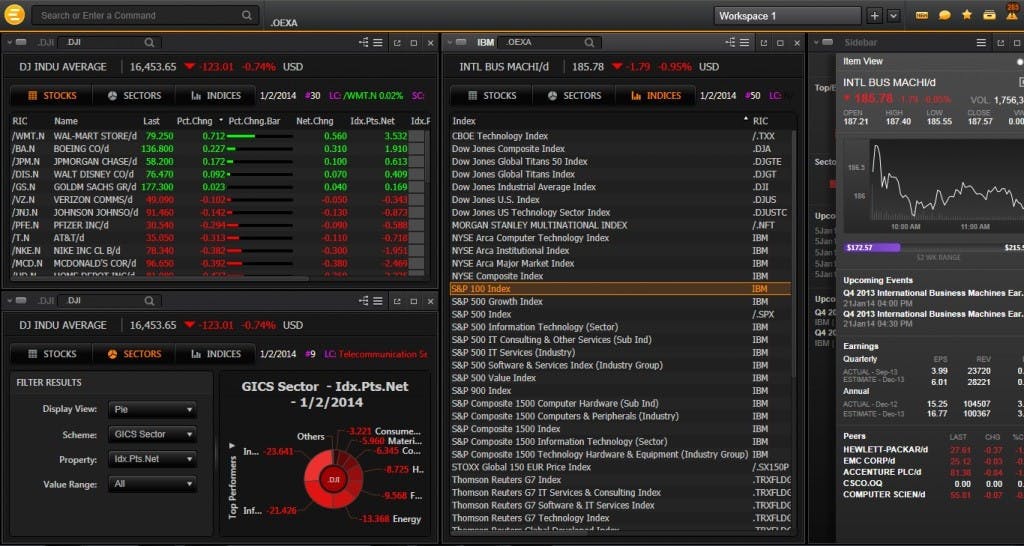
Task: Sort stocks by Pct.Chng column header
Action: point(194,121)
